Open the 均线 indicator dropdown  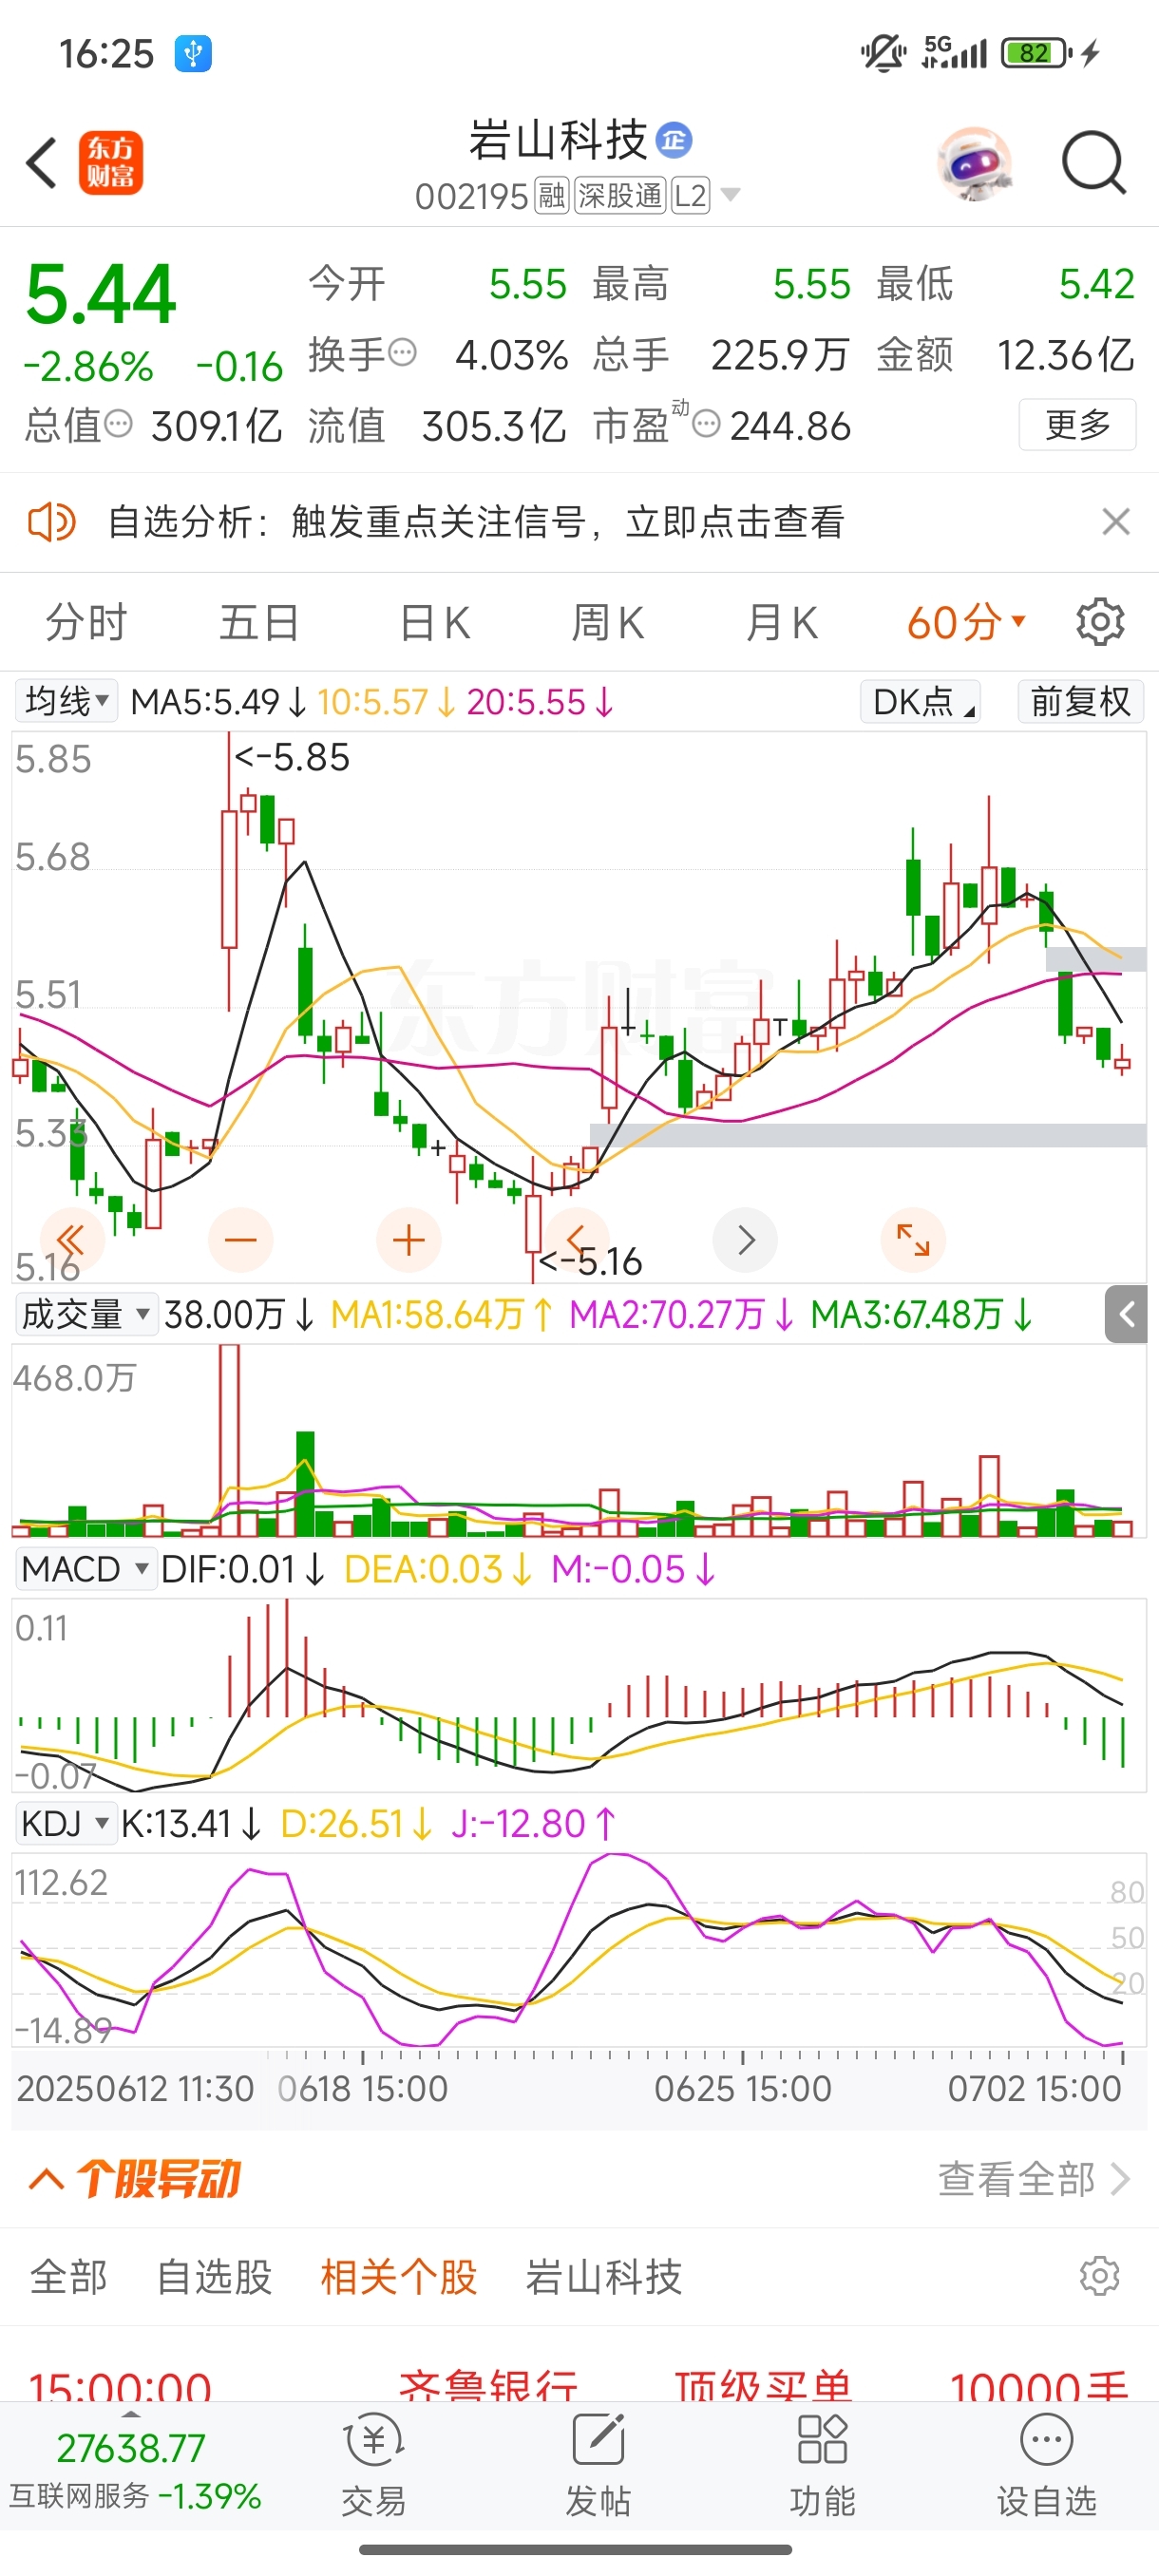(66, 701)
